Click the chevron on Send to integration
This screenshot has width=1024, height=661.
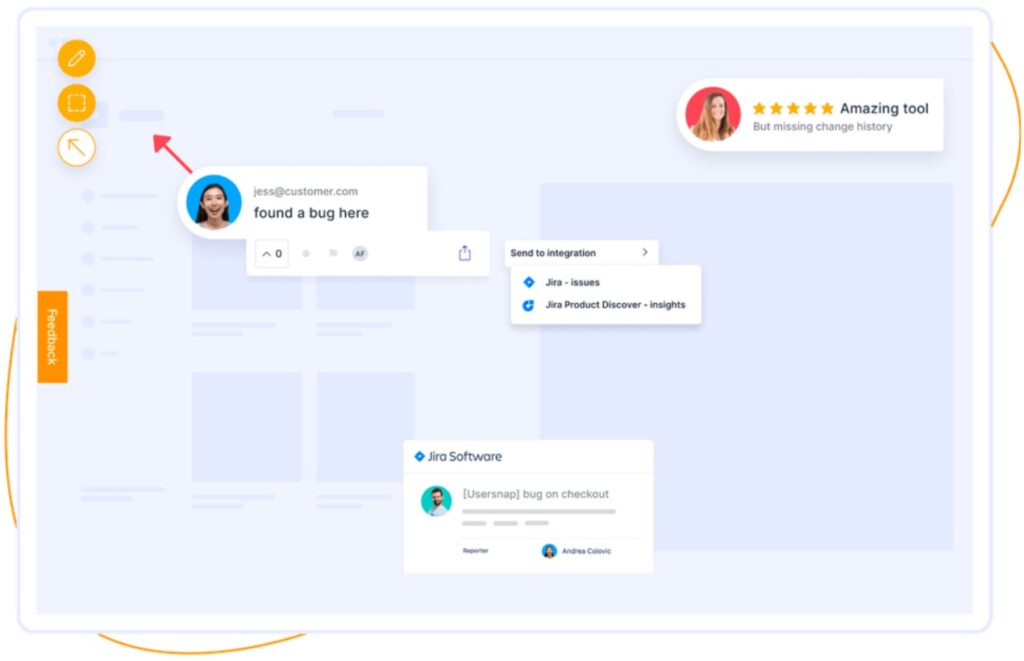point(646,252)
